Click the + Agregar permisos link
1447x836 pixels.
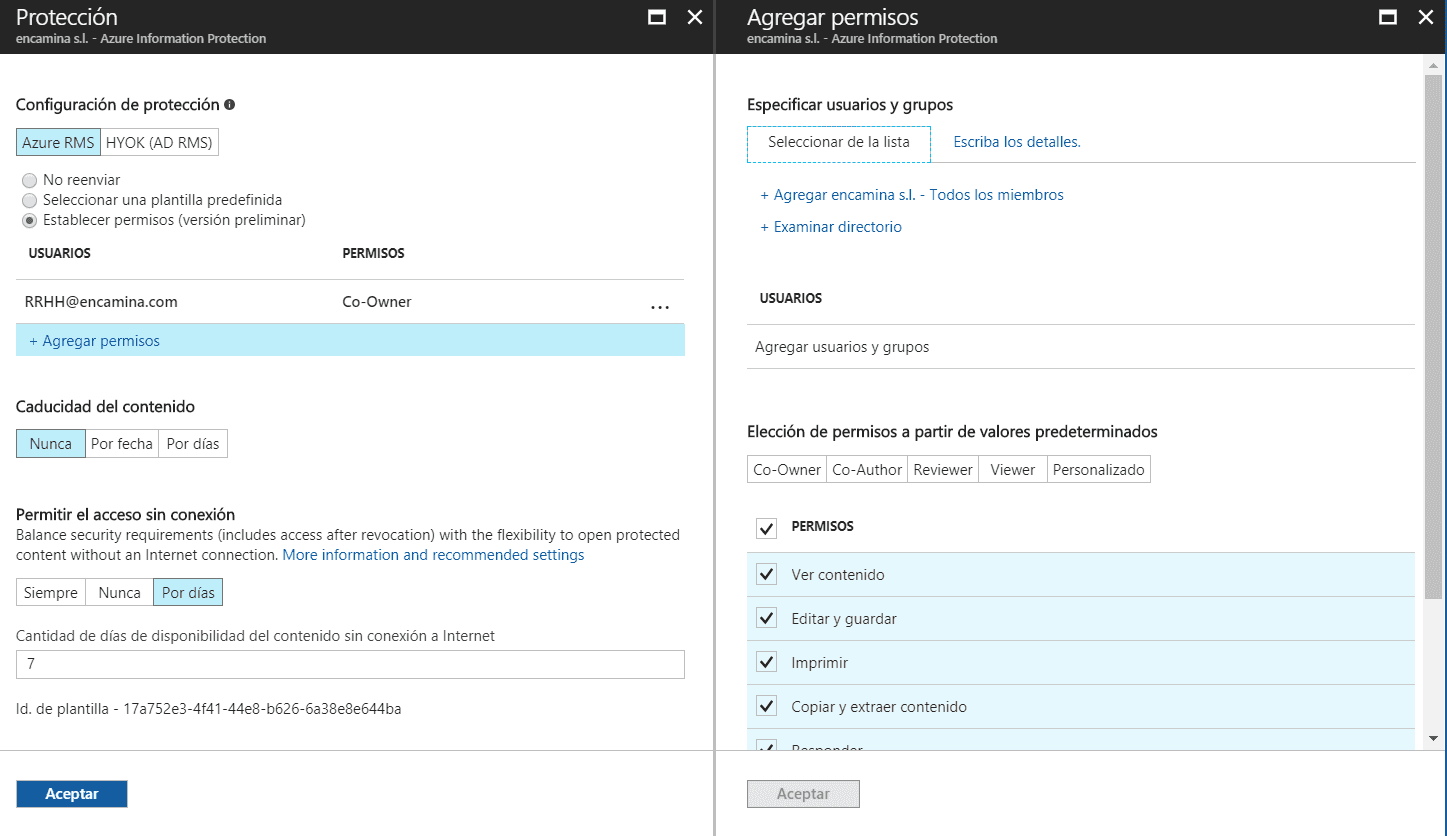point(95,341)
